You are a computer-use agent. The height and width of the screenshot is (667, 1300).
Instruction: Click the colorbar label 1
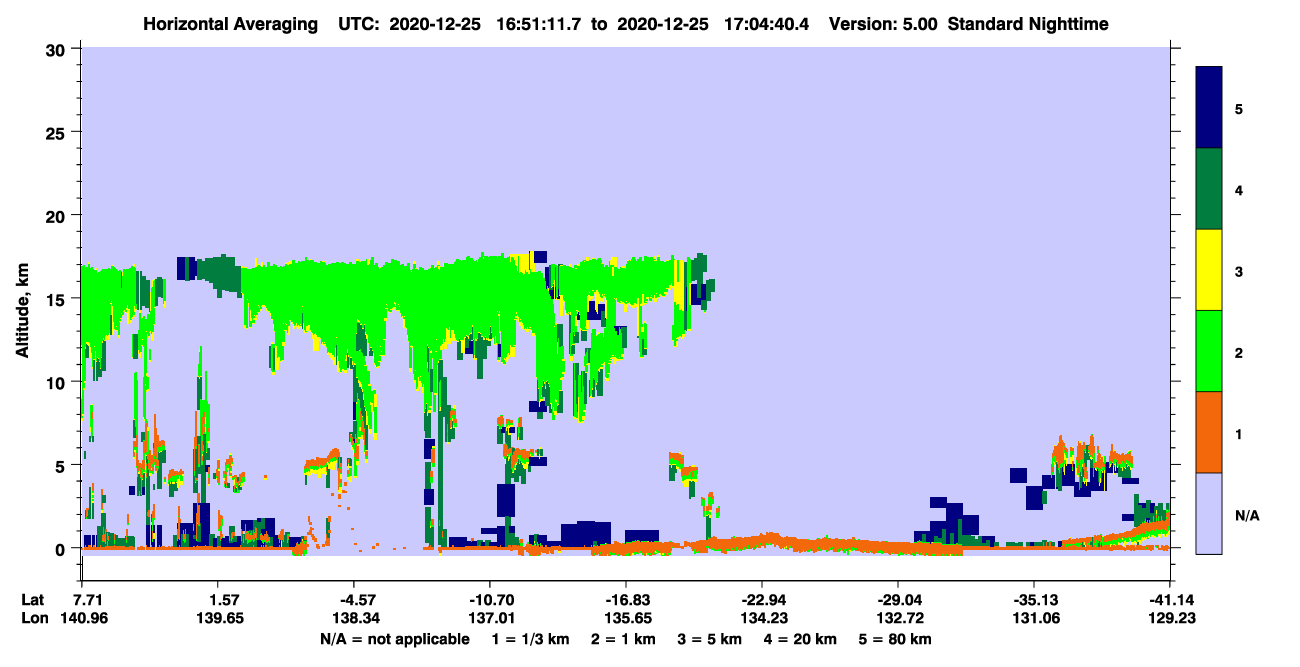point(1238,432)
